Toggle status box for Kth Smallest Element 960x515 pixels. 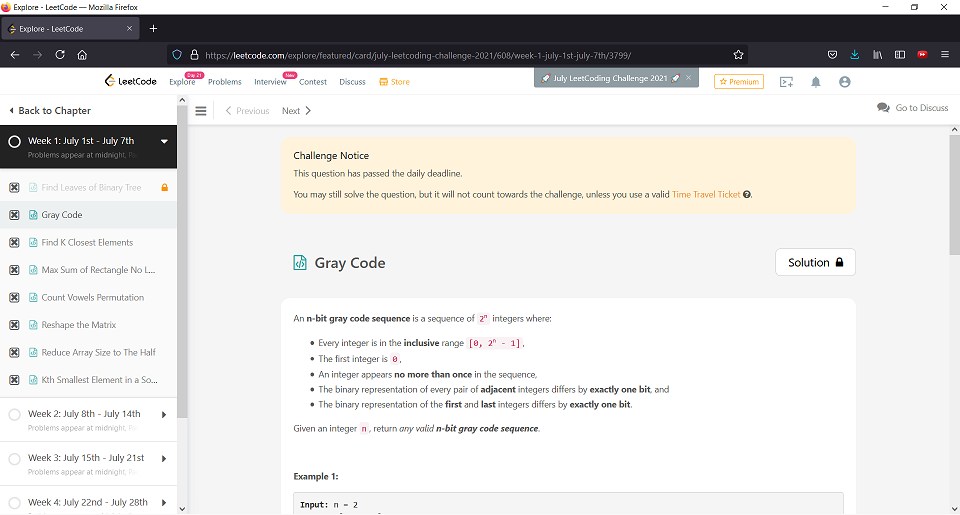(15, 380)
